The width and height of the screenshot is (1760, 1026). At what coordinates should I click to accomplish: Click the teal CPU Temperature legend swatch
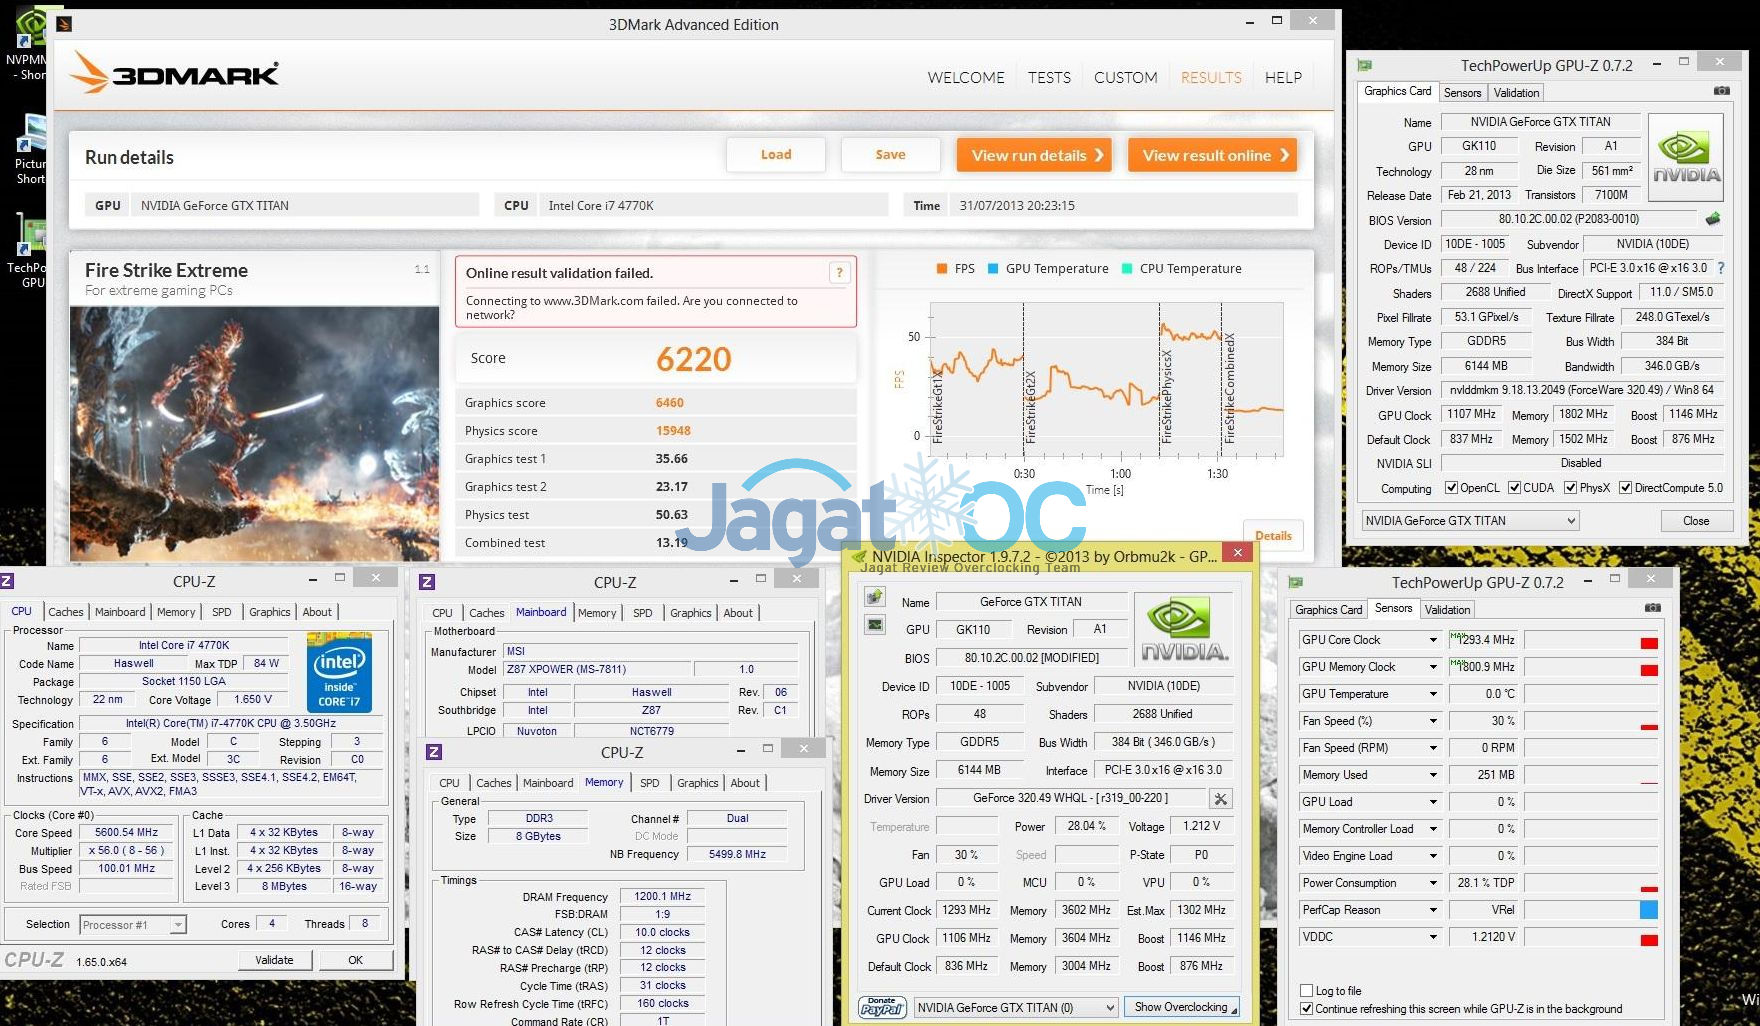coord(1127,269)
